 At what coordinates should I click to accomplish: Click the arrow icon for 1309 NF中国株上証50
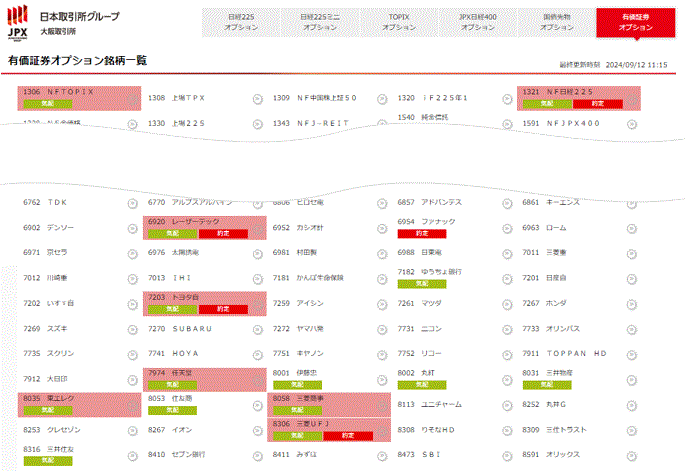click(x=382, y=99)
